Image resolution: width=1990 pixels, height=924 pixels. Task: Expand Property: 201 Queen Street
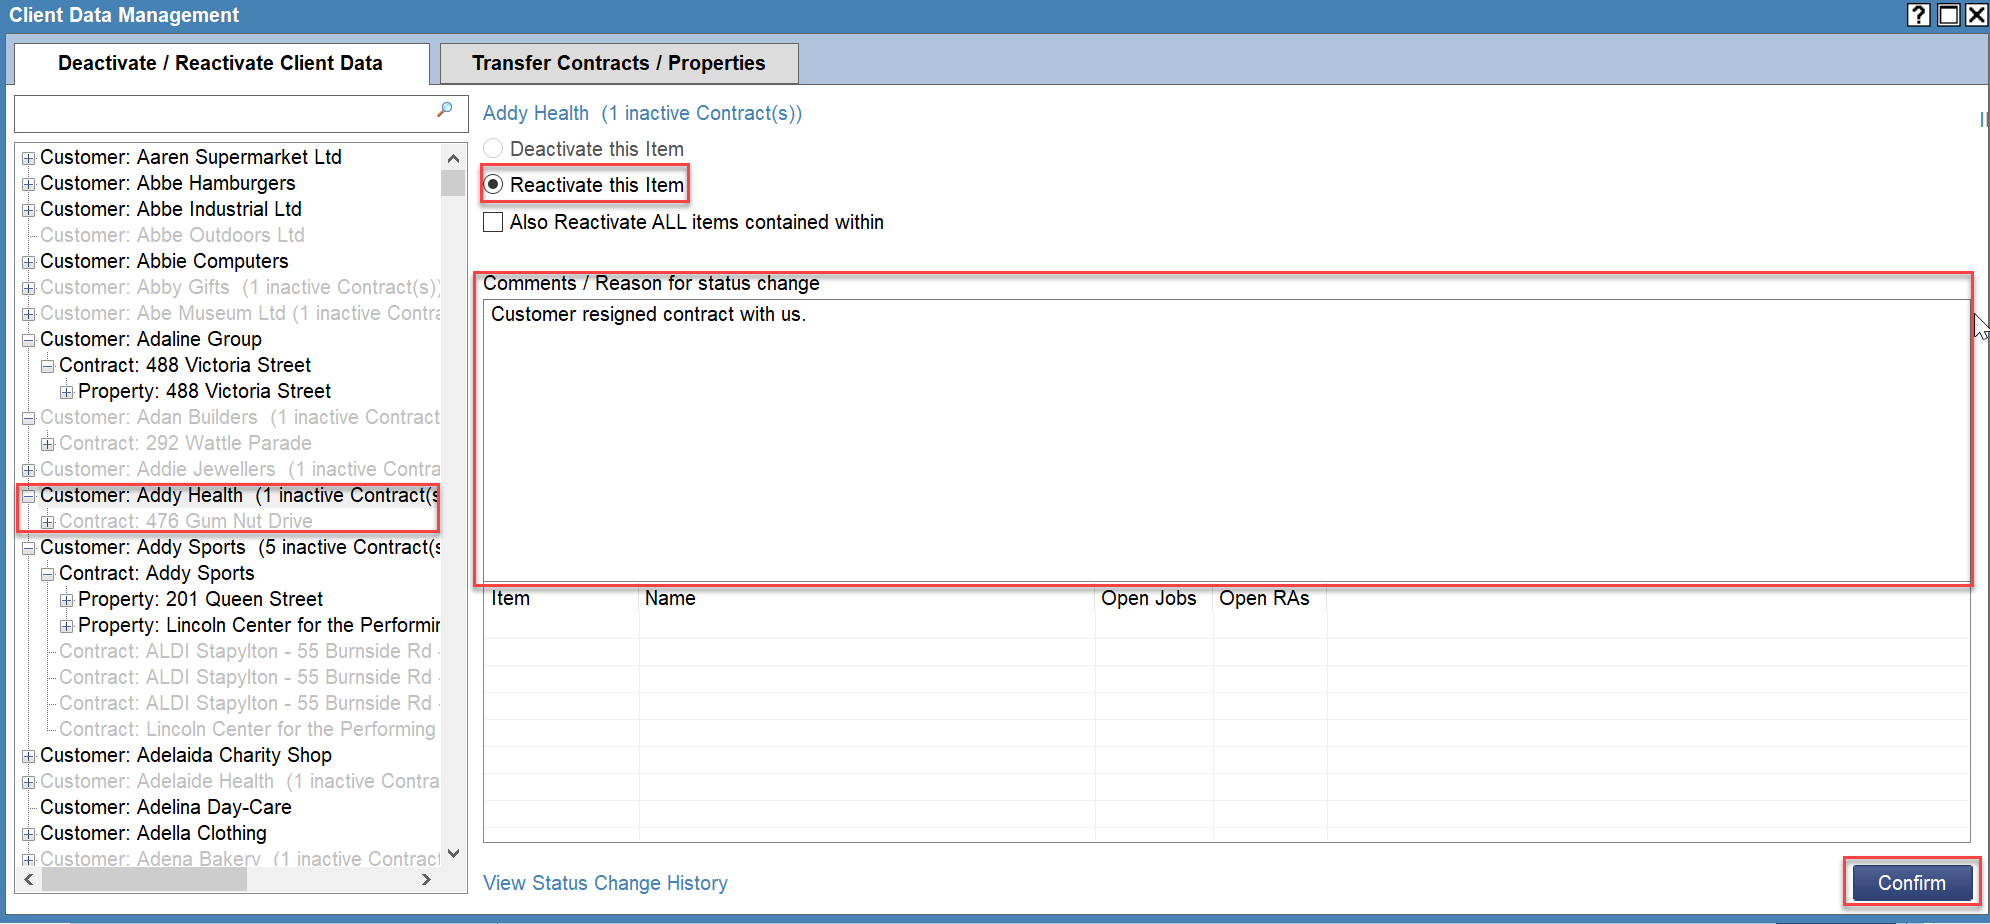[x=66, y=599]
